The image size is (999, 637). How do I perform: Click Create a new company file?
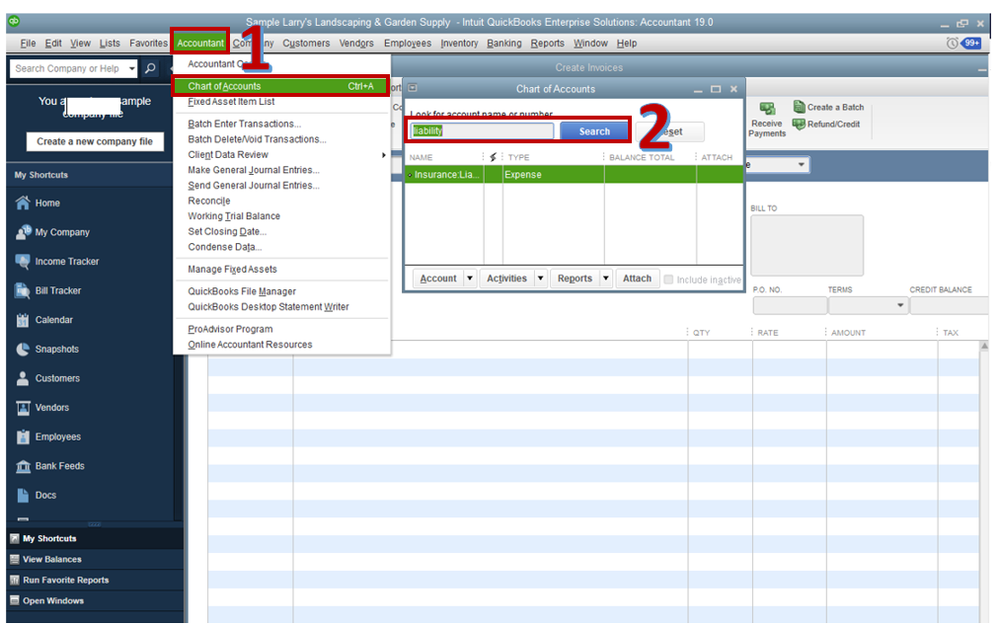click(95, 141)
